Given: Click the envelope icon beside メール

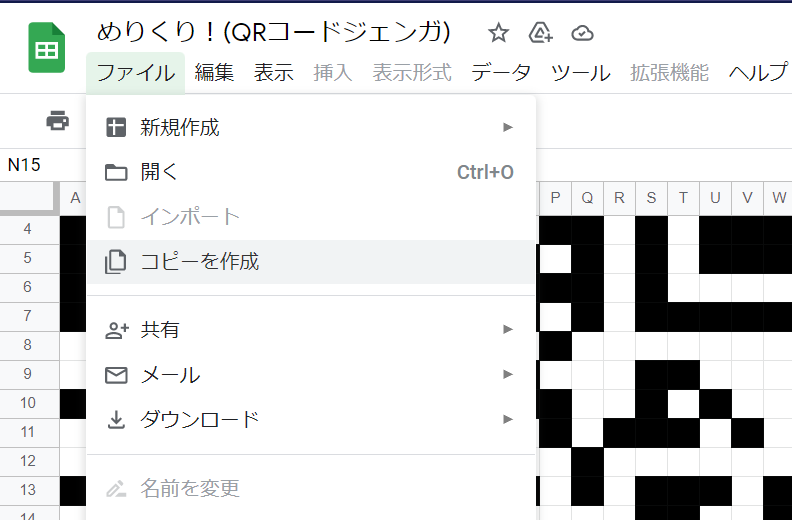Looking at the screenshot, I should (116, 375).
